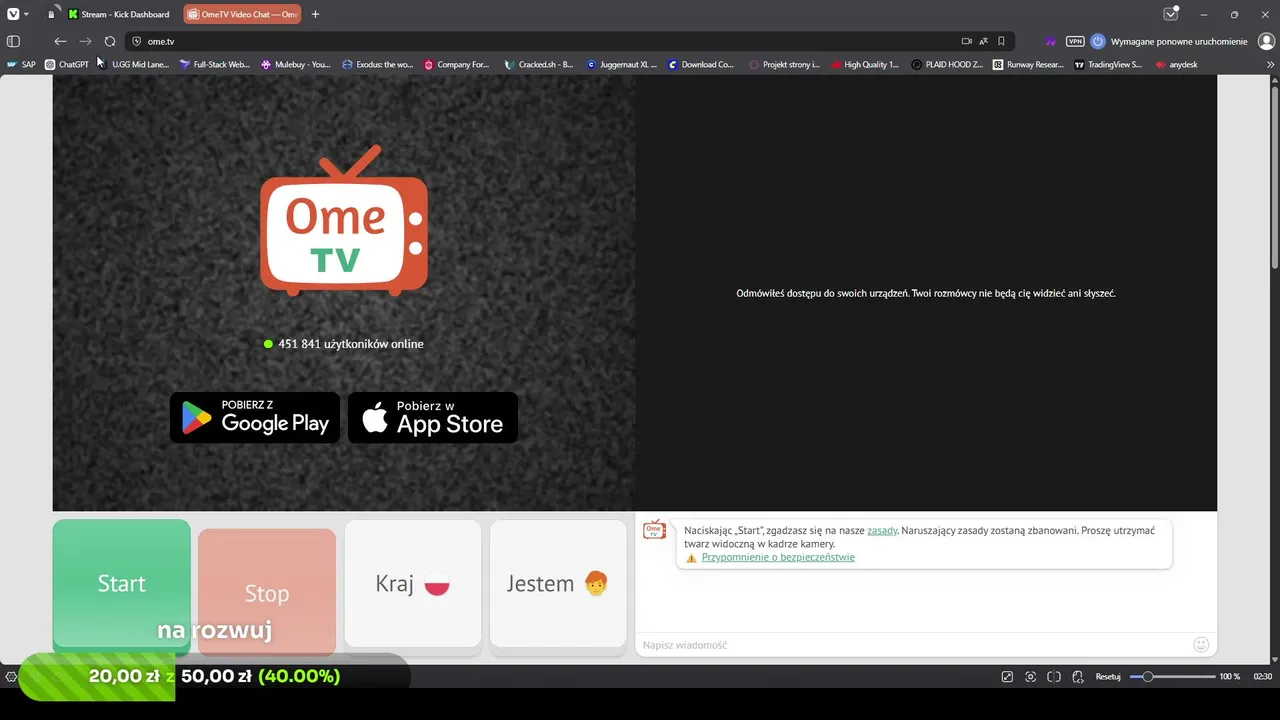Open the ChatGPT bookmark

point(67,64)
